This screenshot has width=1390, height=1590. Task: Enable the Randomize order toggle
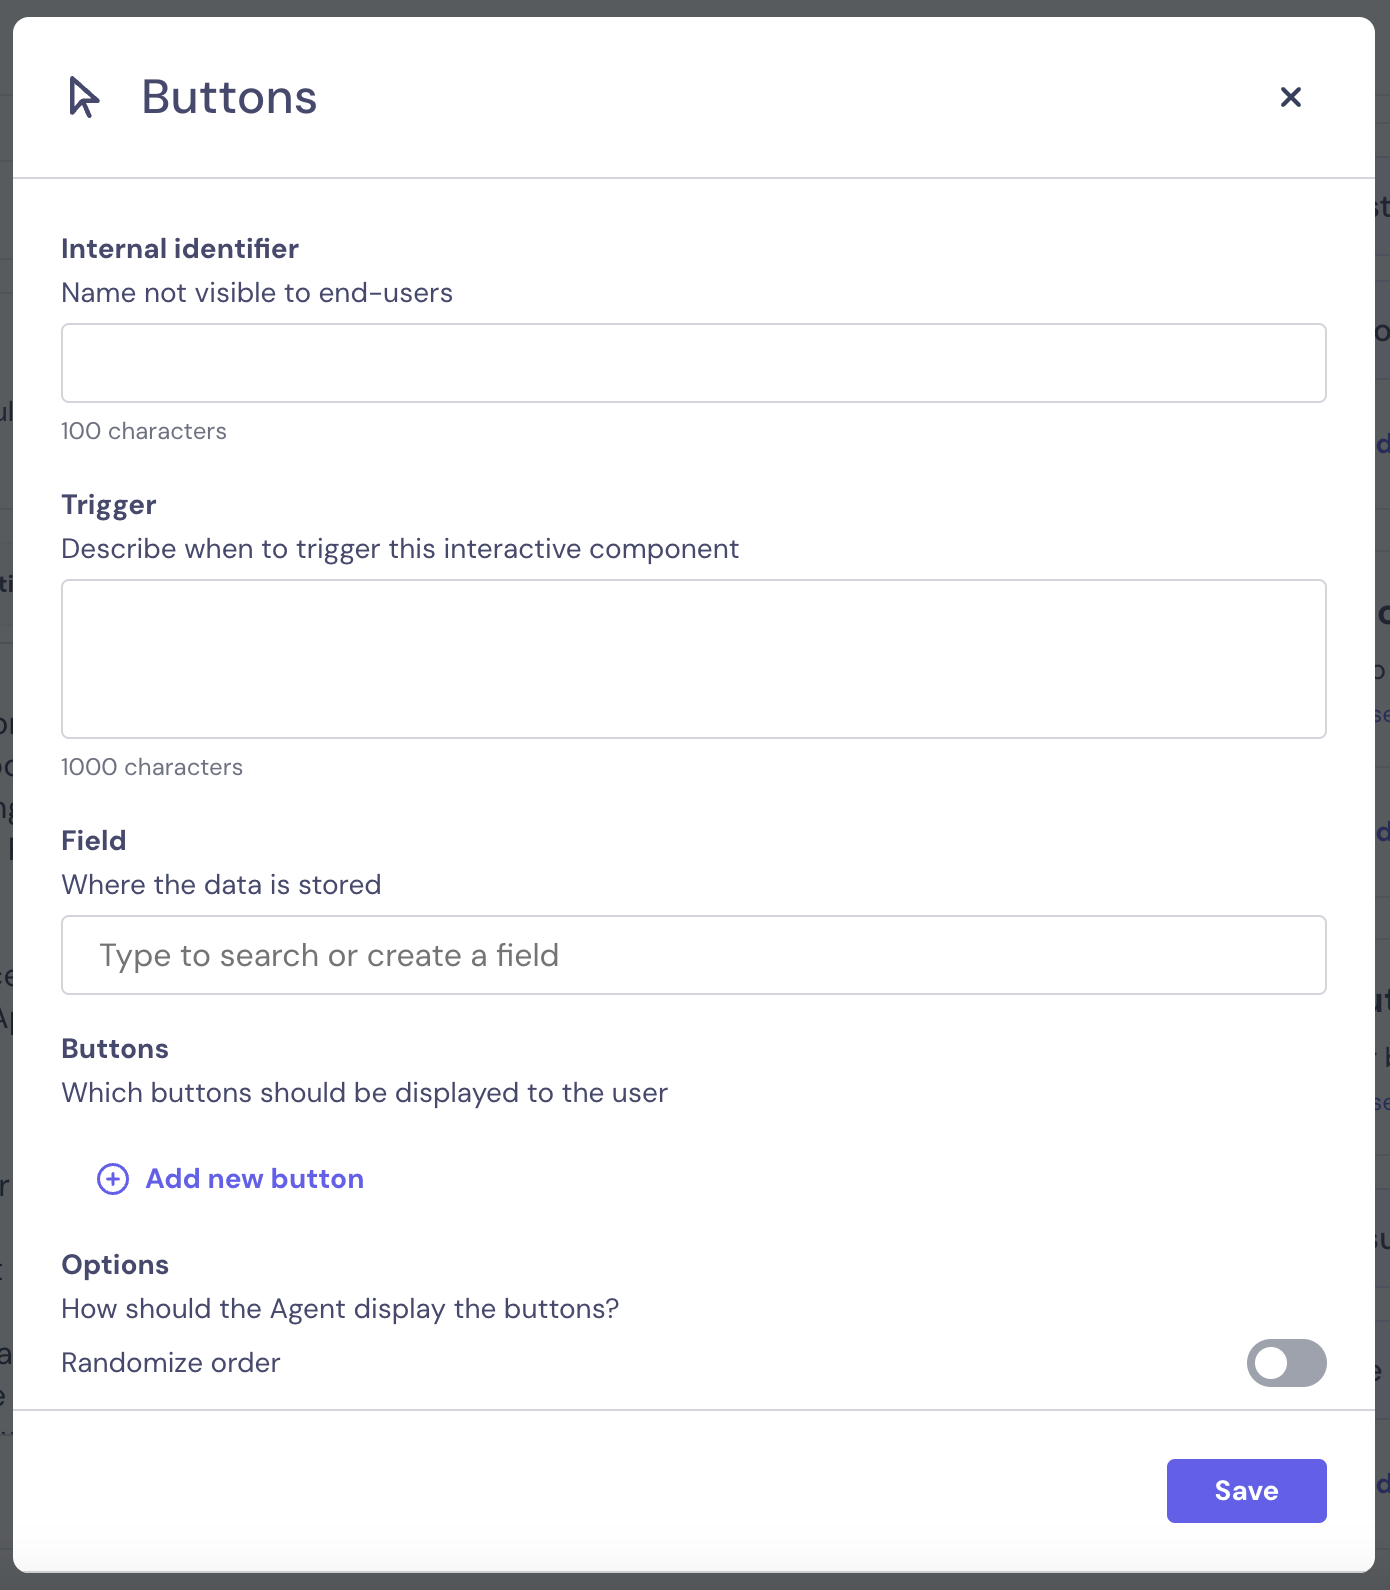click(x=1286, y=1363)
